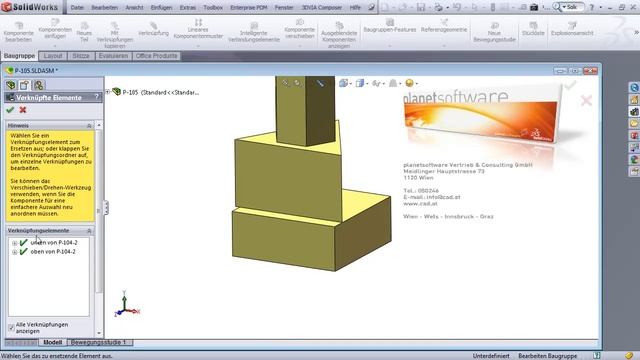The height and width of the screenshot is (360, 640).
Task: Switch to the Skizze tab
Action: (x=81, y=56)
